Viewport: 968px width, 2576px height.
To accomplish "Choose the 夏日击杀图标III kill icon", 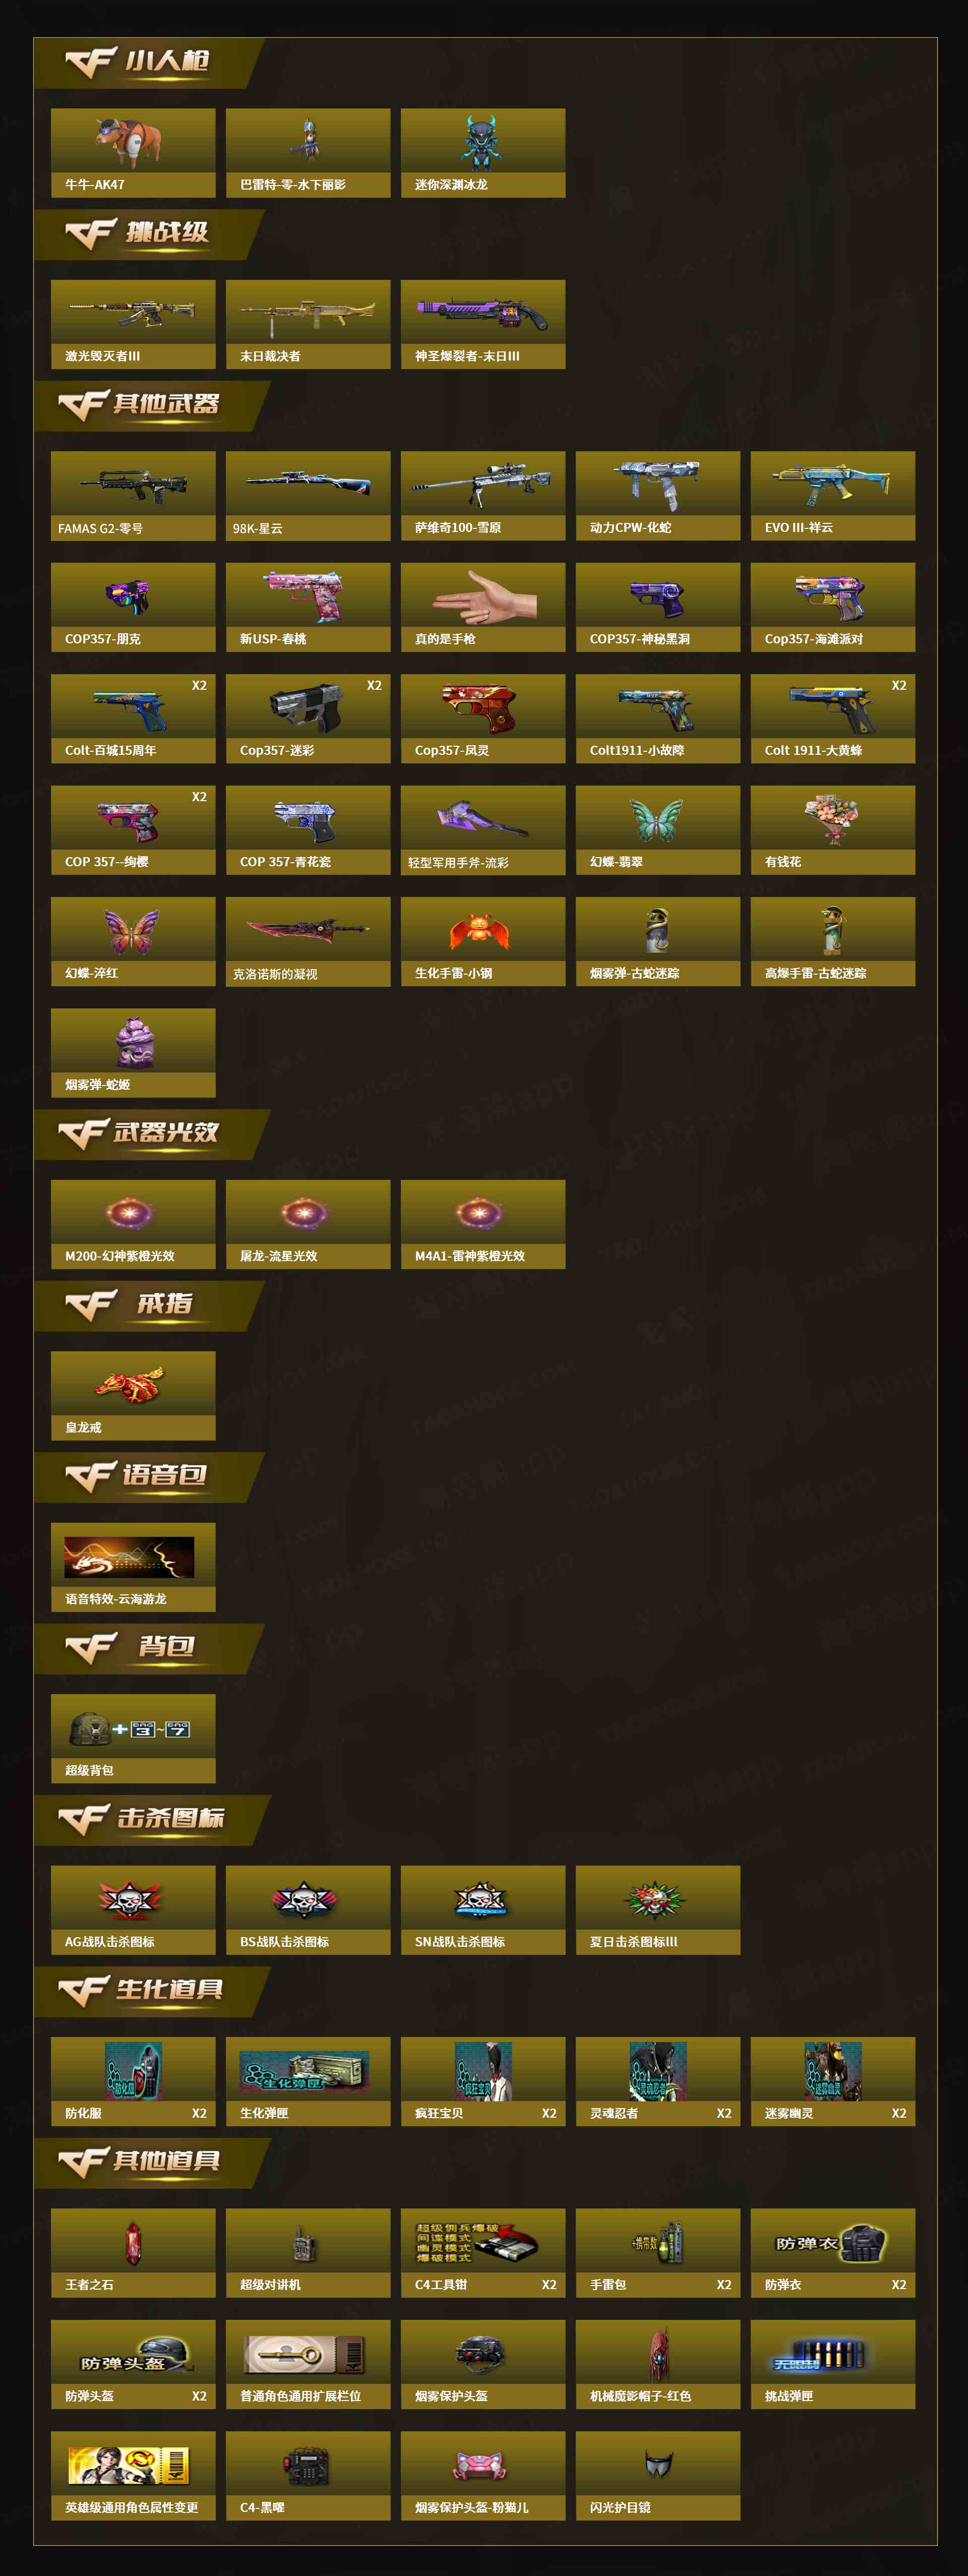I will pyautogui.click(x=658, y=1910).
